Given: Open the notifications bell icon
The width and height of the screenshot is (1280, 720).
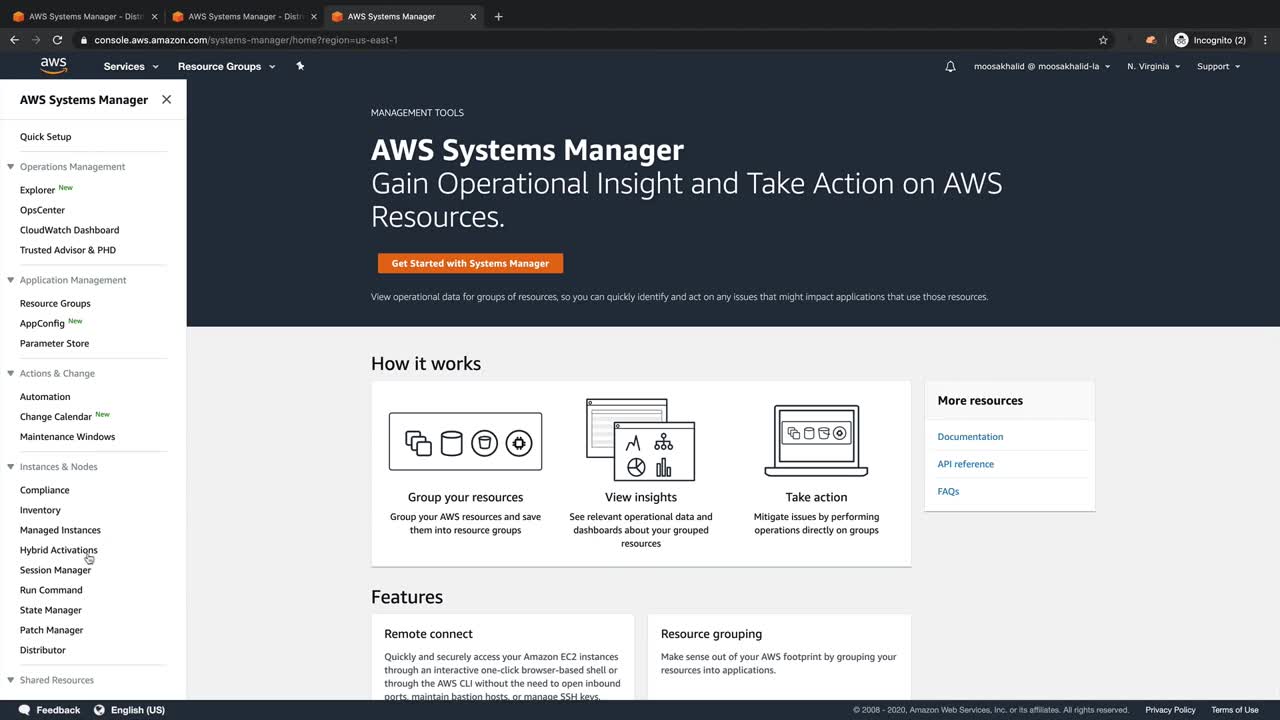Looking at the screenshot, I should click(x=950, y=67).
